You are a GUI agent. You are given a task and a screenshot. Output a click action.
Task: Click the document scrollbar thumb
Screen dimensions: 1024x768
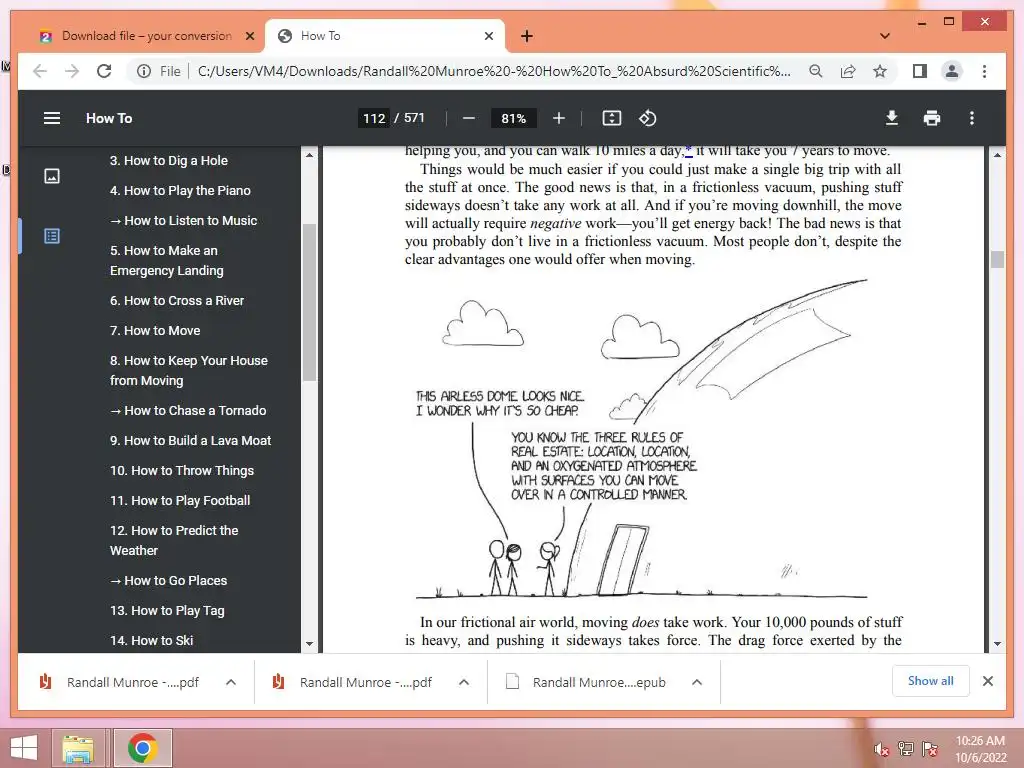tap(997, 259)
